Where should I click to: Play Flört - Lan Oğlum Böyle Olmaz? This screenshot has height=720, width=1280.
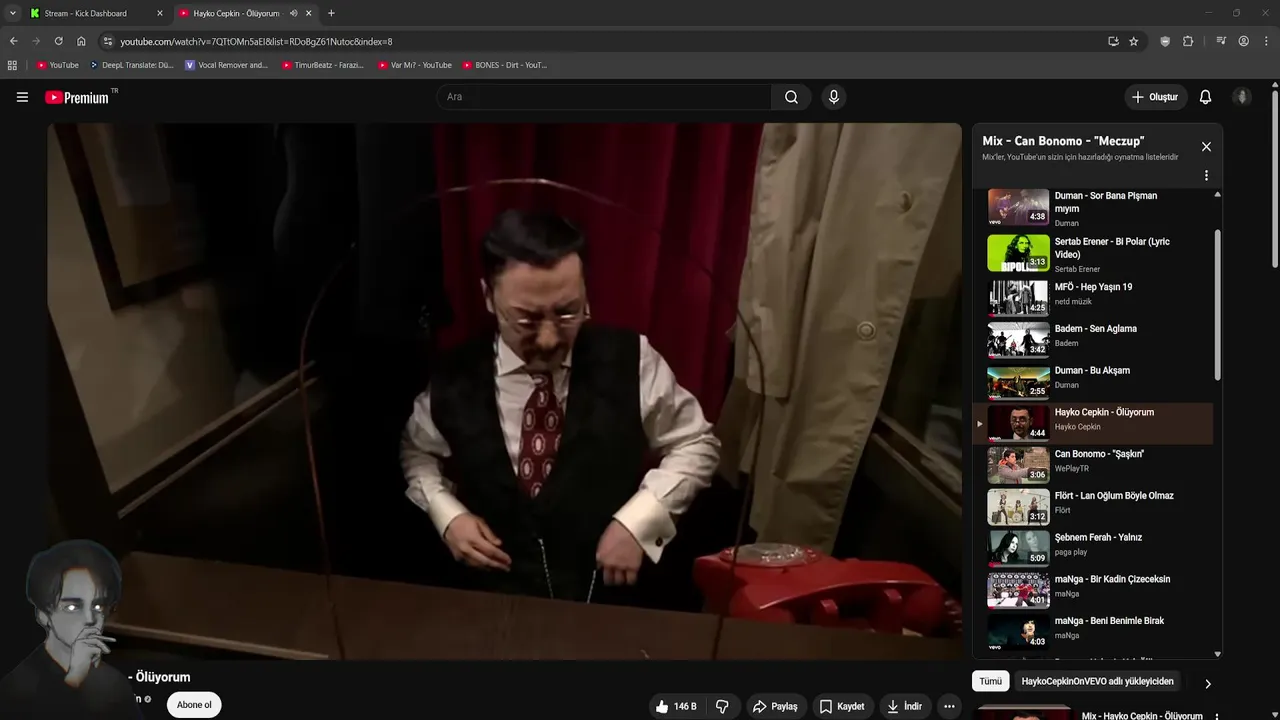tap(1093, 507)
